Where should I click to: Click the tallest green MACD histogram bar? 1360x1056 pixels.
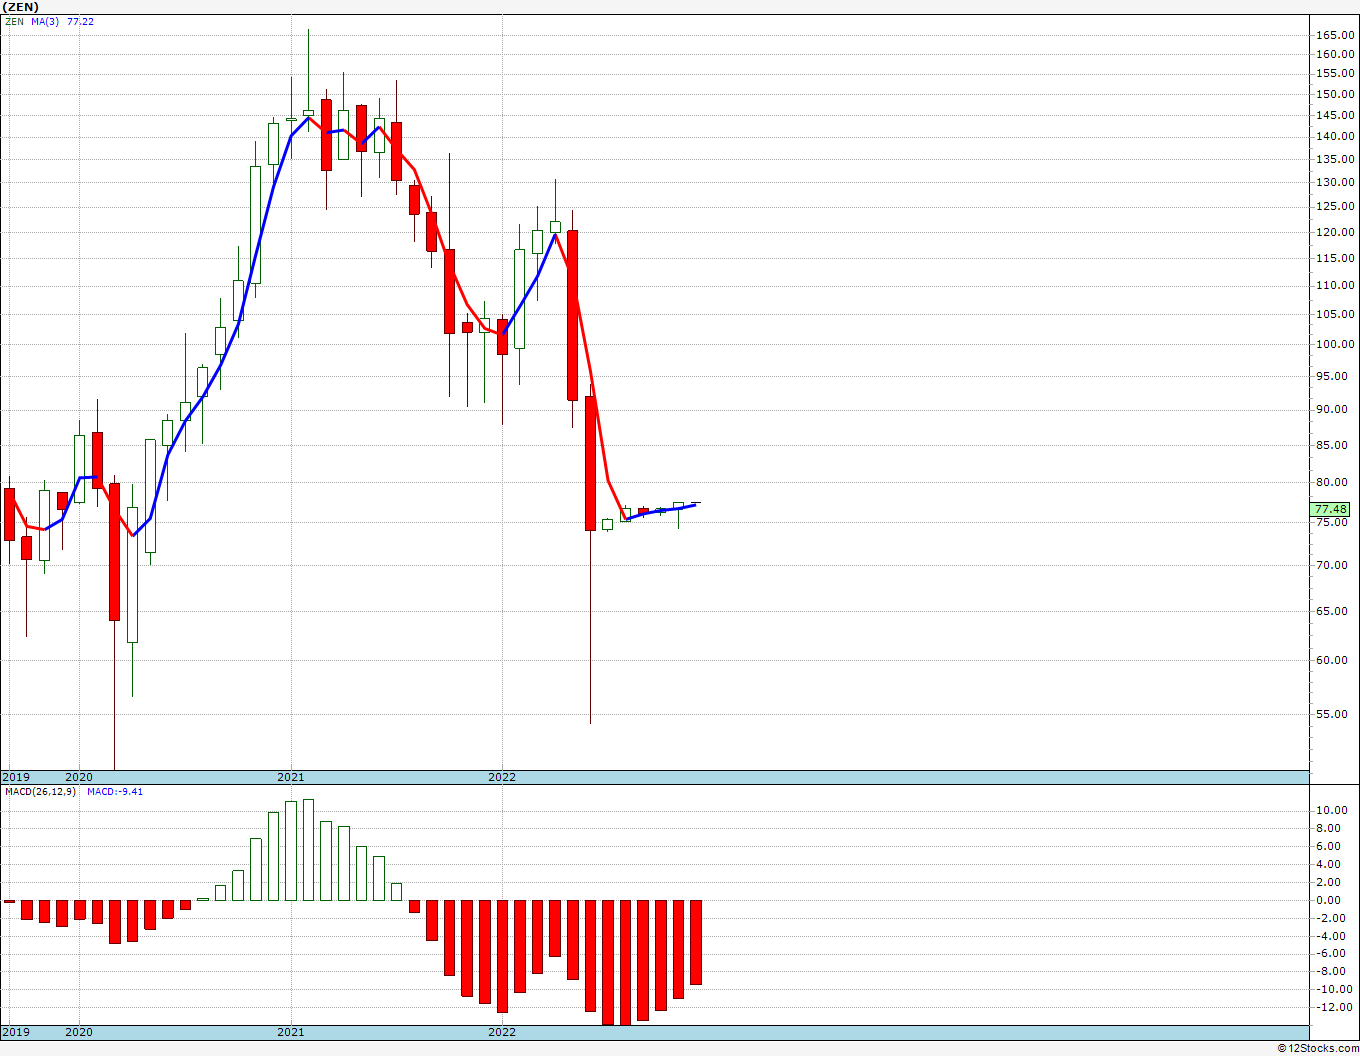click(308, 850)
